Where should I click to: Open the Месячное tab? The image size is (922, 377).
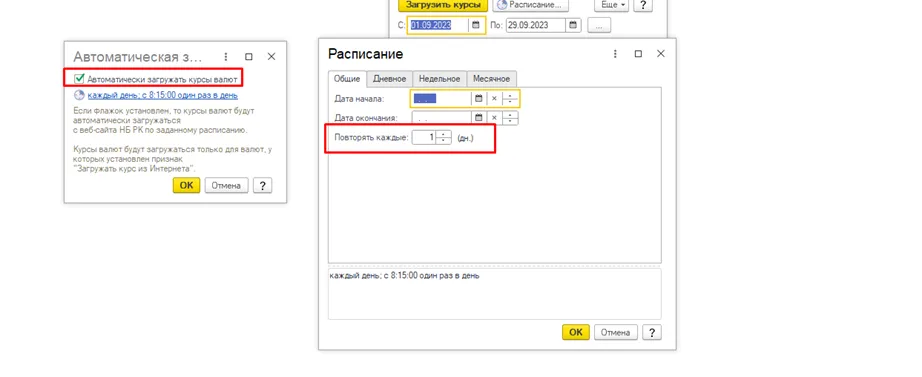pyautogui.click(x=492, y=79)
